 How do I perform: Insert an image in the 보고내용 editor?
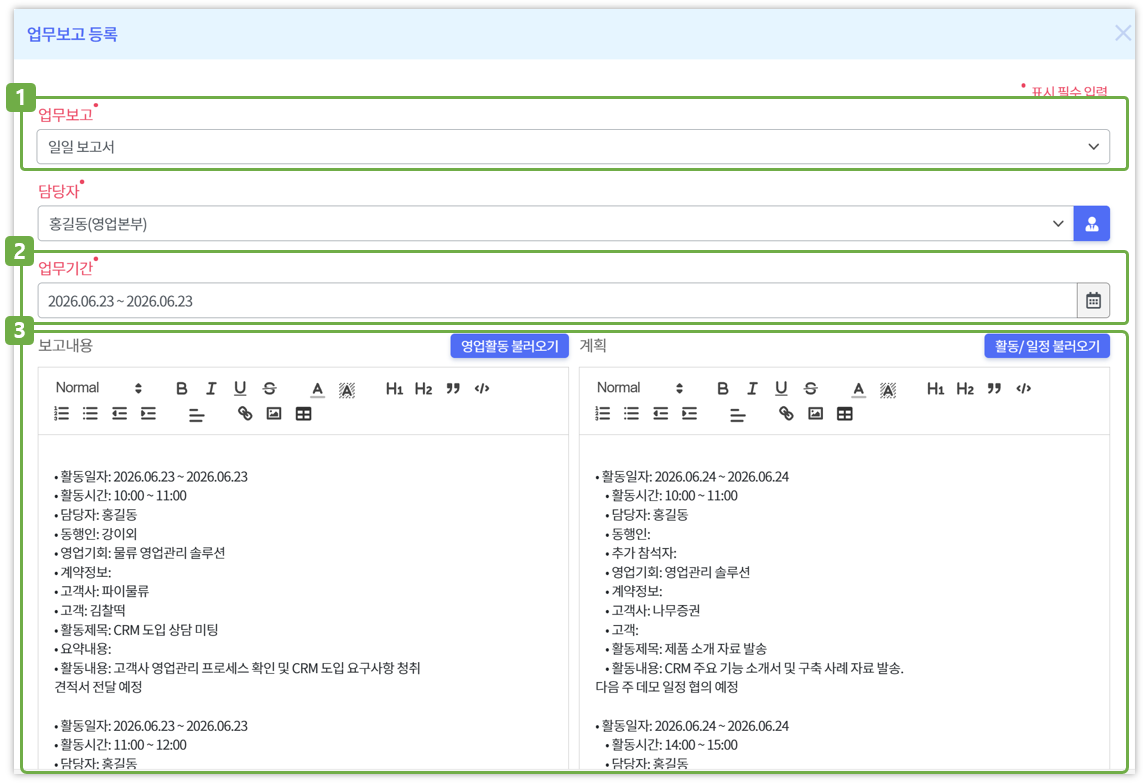(x=274, y=414)
